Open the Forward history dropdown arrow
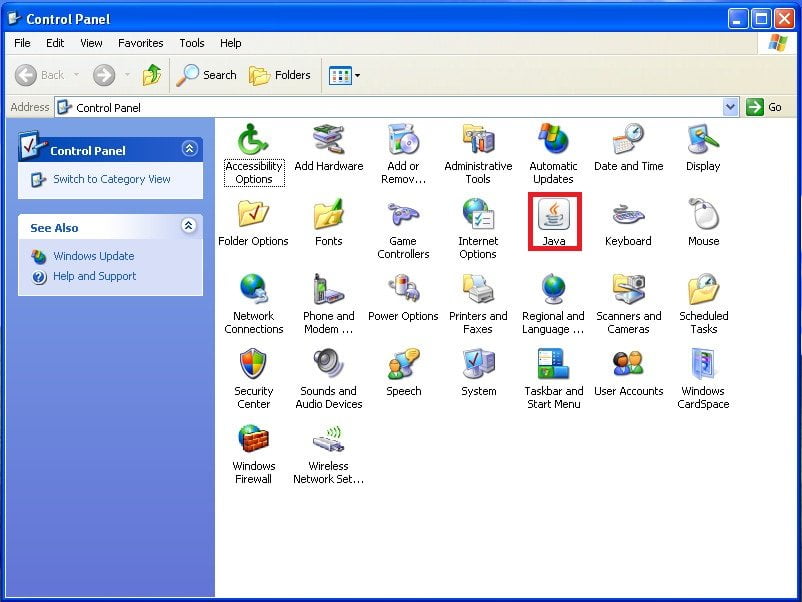This screenshot has width=802, height=602. click(127, 75)
